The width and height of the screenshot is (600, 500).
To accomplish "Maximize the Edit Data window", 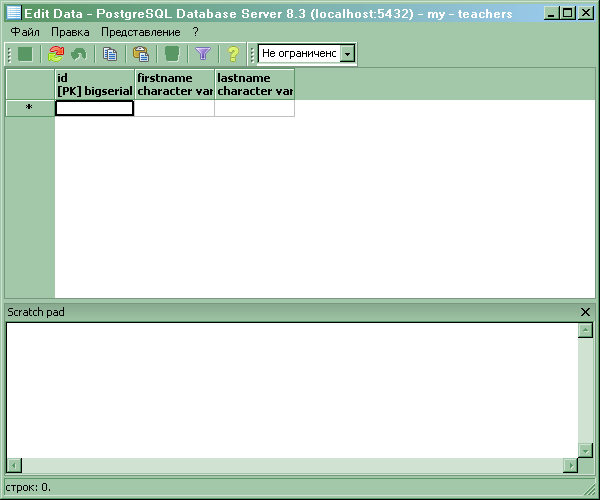I will point(567,13).
